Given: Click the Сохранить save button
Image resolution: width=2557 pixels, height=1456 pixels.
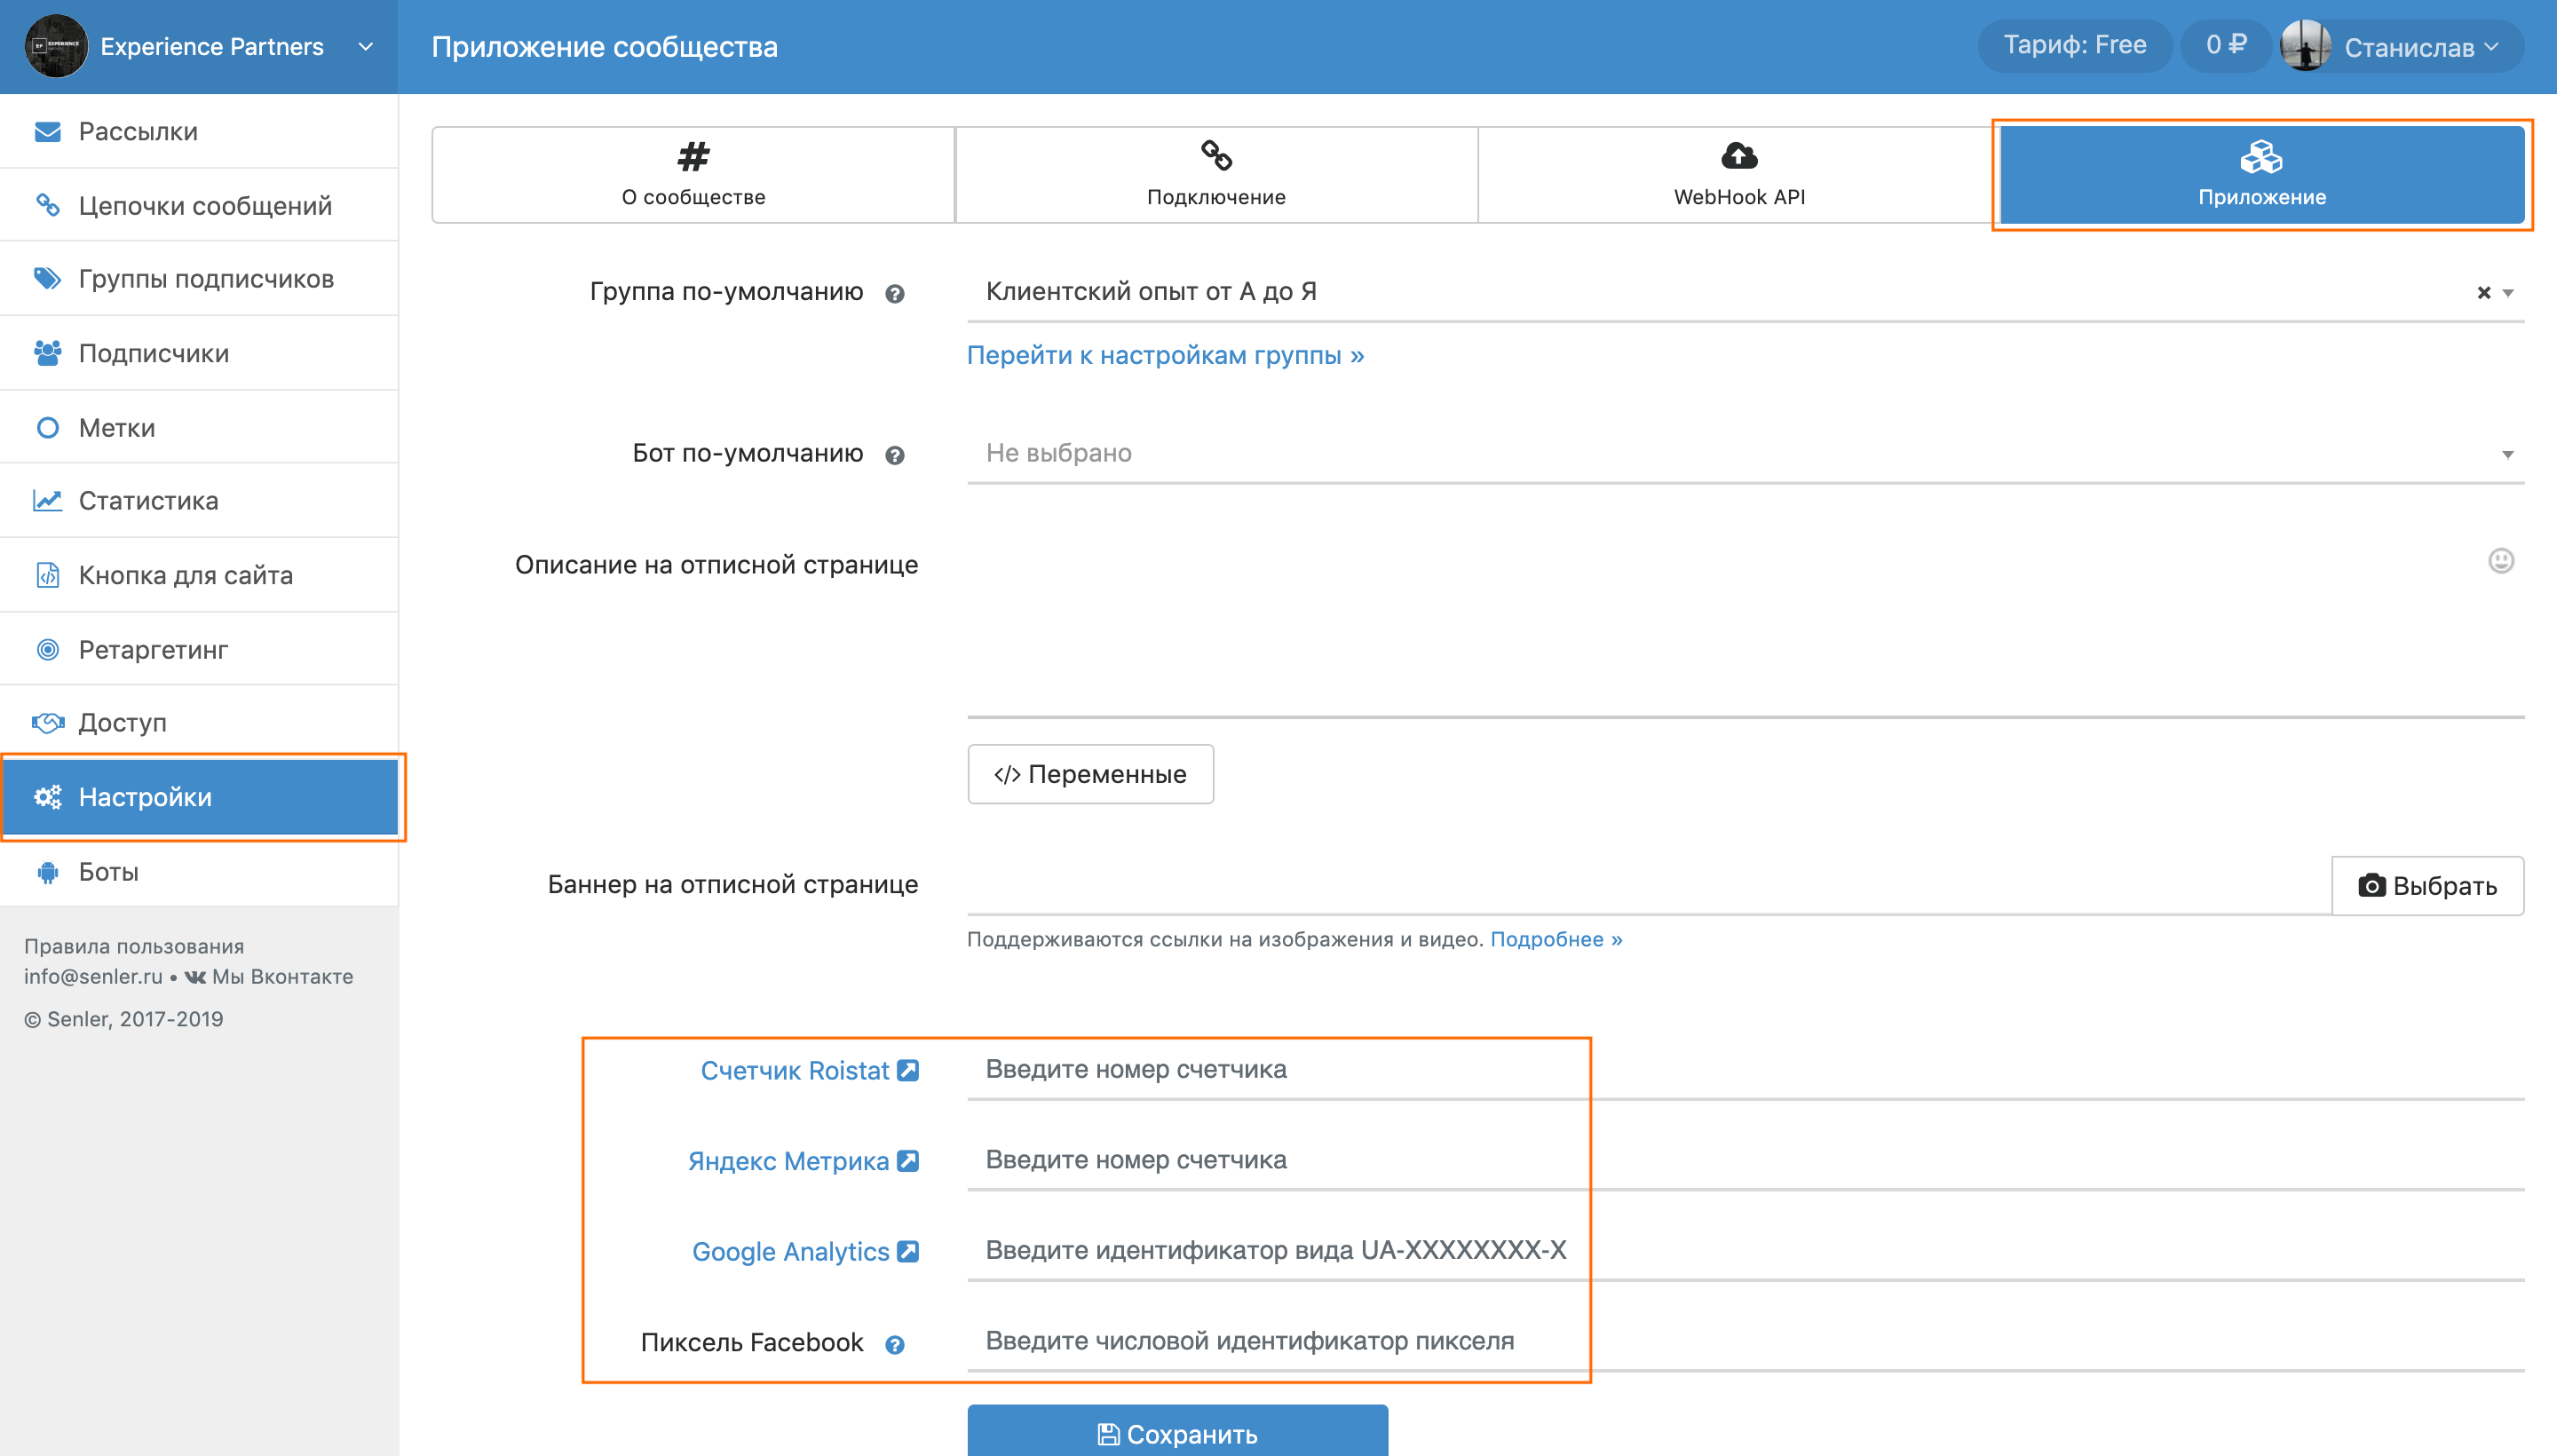Looking at the screenshot, I should pyautogui.click(x=1177, y=1432).
